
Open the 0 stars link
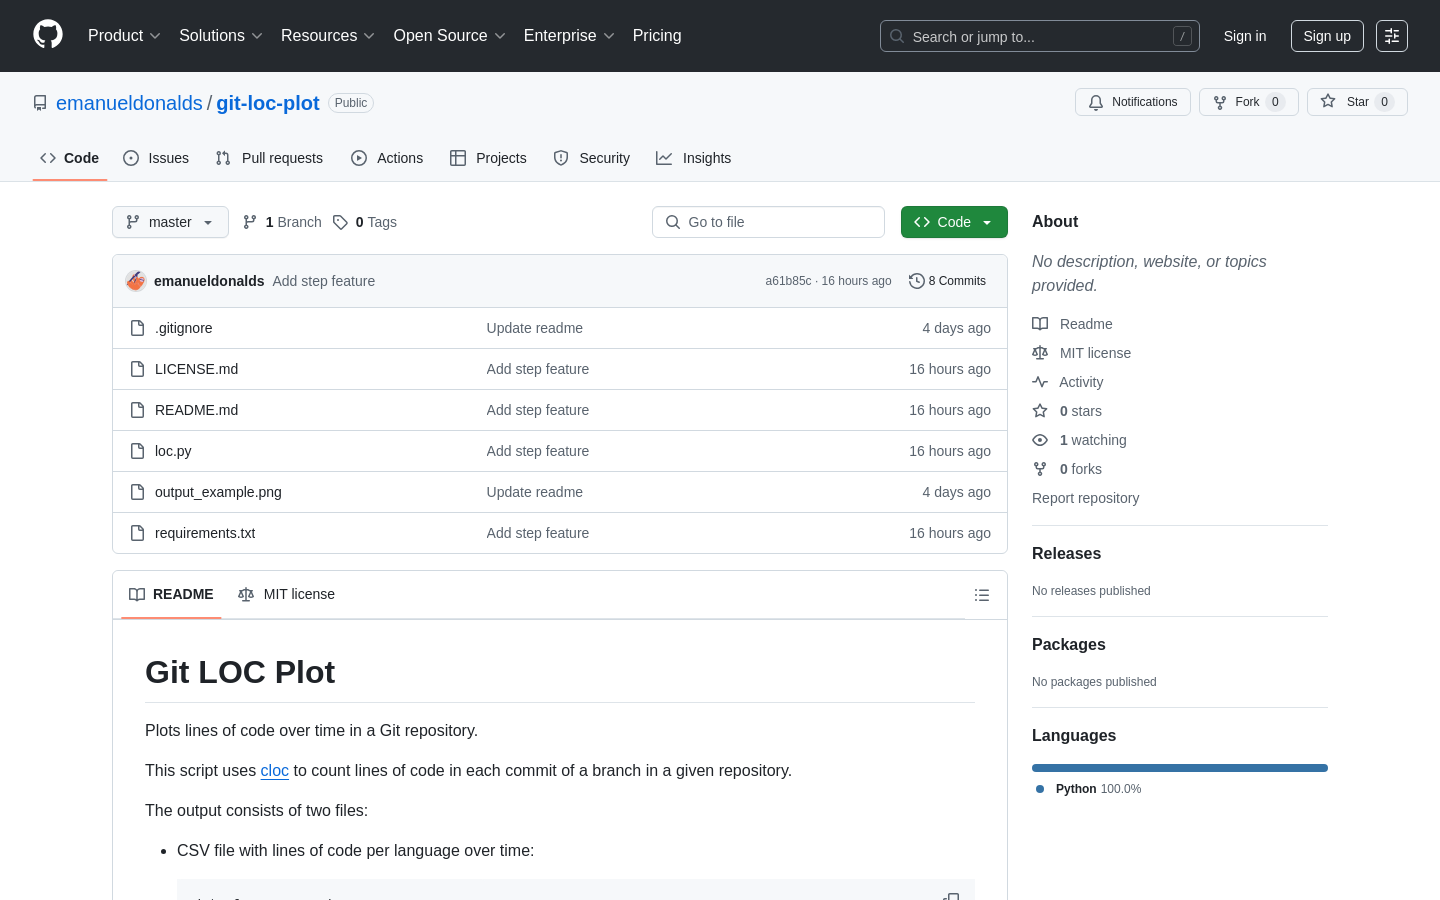pos(1067,411)
